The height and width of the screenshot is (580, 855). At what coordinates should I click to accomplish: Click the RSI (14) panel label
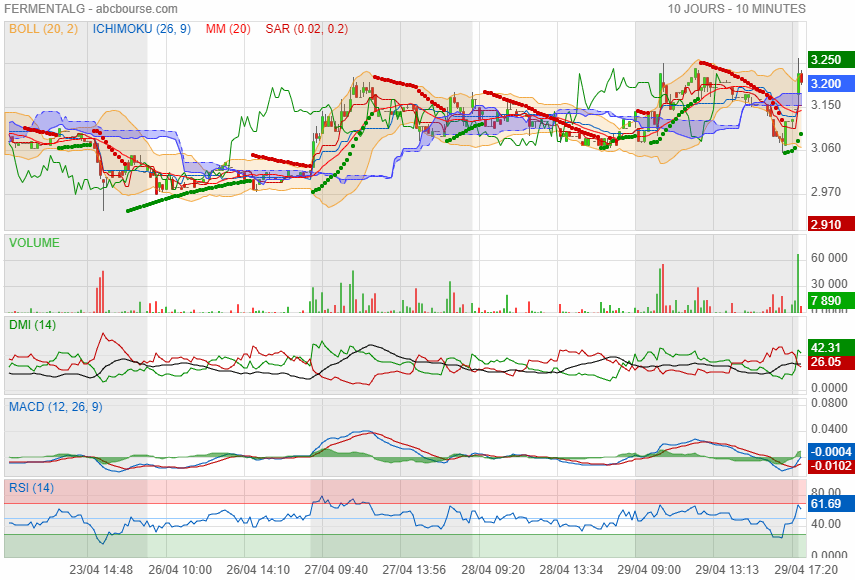[x=31, y=487]
